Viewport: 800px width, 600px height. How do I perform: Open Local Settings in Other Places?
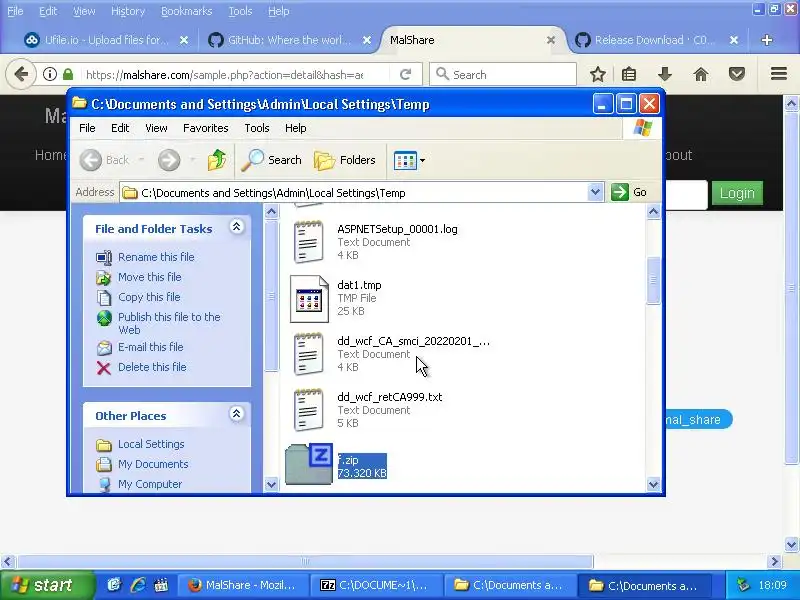pos(151,444)
